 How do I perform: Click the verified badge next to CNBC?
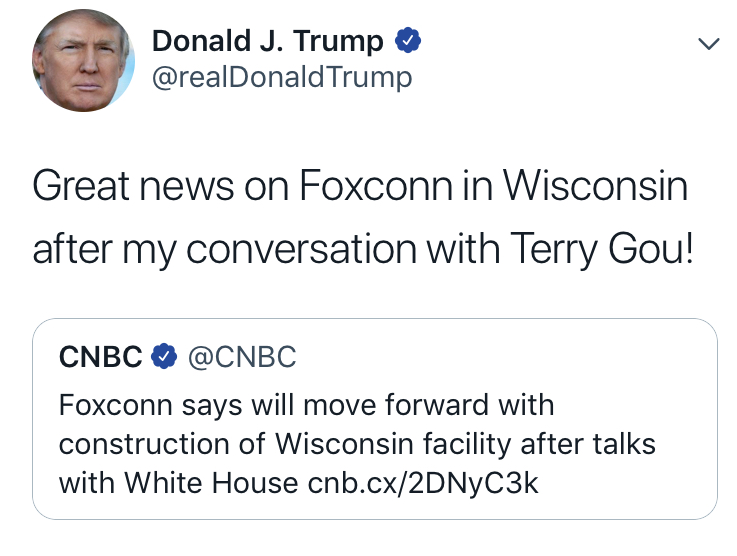point(163,356)
